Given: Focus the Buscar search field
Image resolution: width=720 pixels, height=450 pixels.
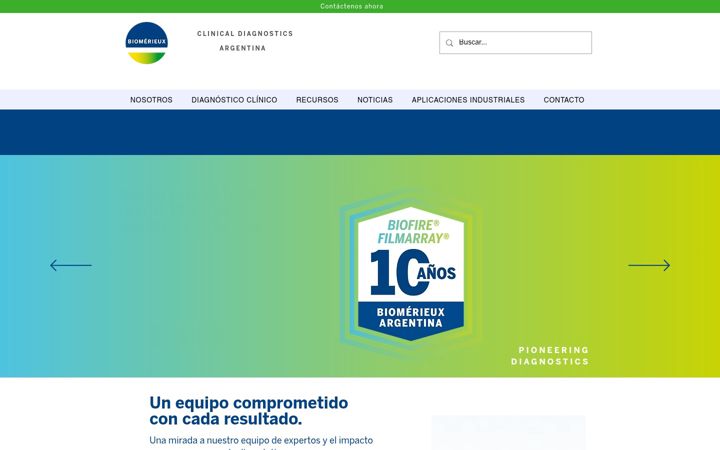Looking at the screenshot, I should pos(515,42).
